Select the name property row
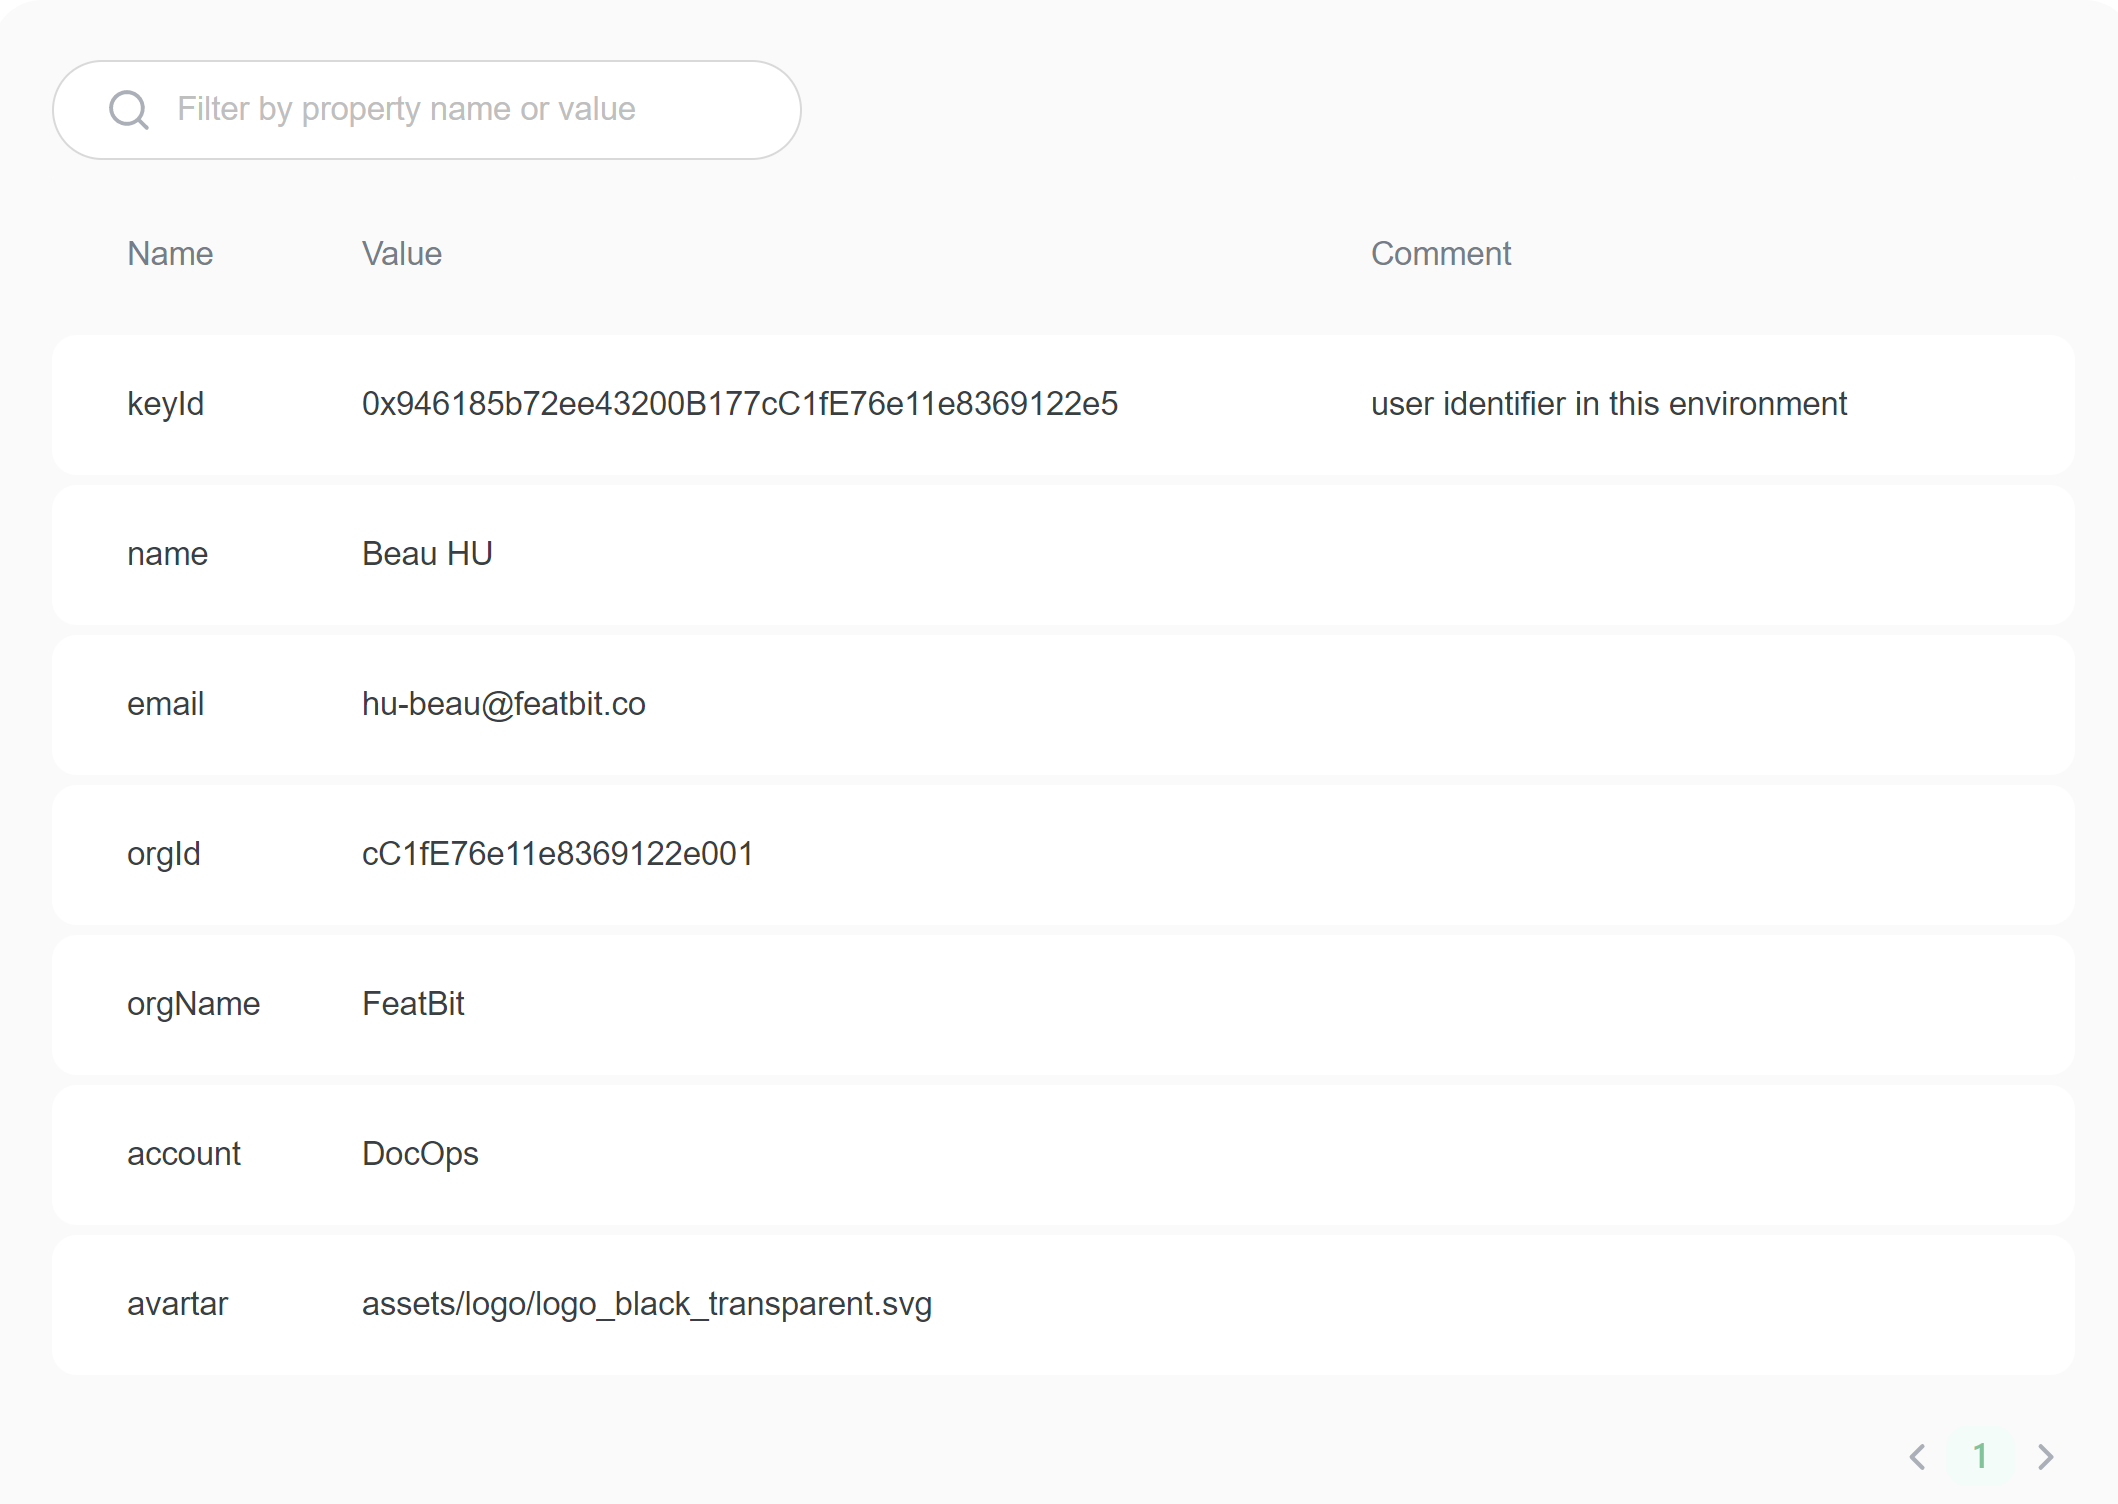The width and height of the screenshot is (2118, 1504). click(168, 554)
